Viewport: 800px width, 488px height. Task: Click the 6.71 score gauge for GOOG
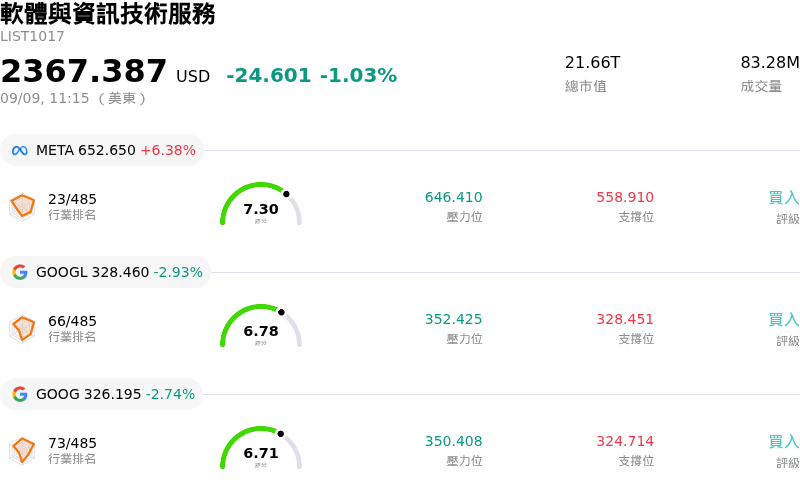[x=261, y=448]
